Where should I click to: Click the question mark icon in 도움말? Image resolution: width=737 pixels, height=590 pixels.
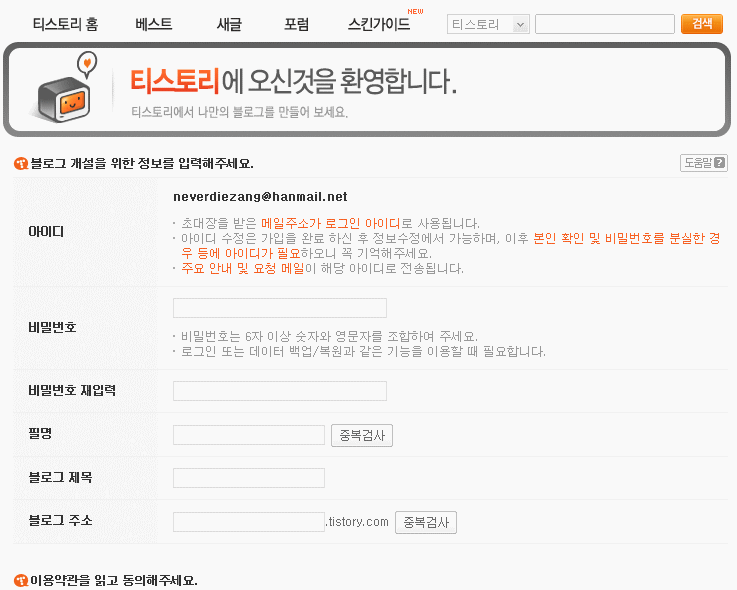pos(720,163)
